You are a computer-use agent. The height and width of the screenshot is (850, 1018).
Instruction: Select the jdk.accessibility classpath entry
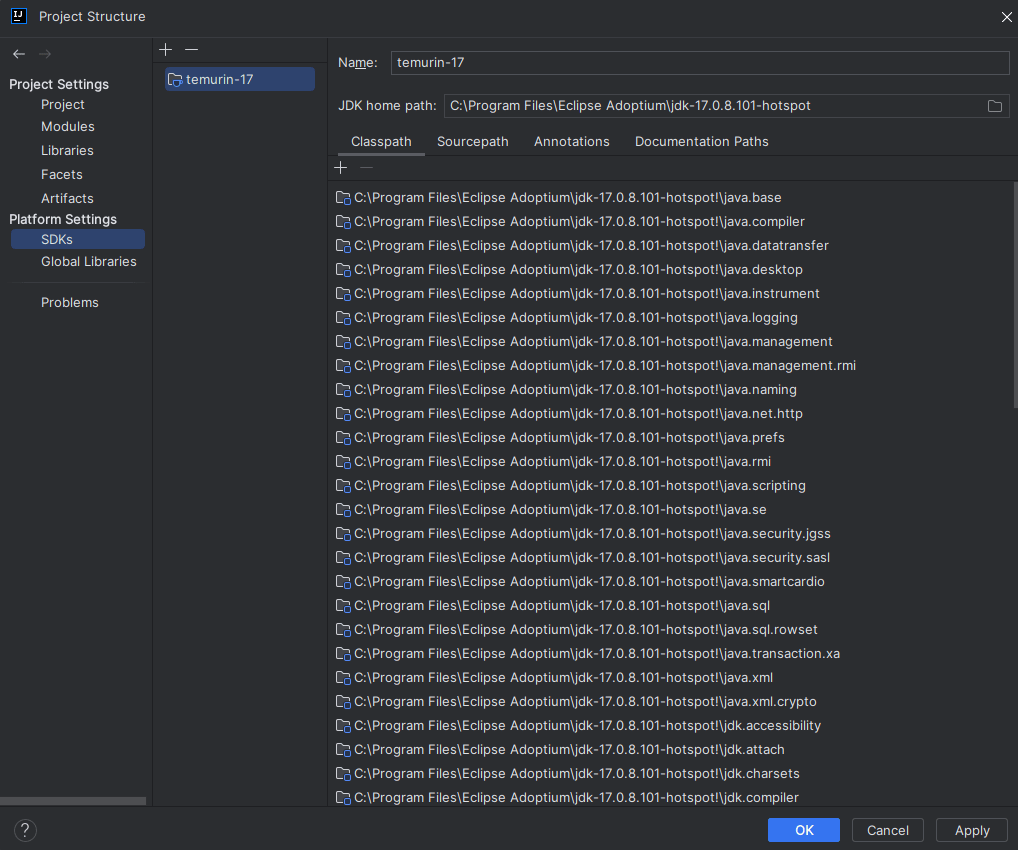coord(578,726)
